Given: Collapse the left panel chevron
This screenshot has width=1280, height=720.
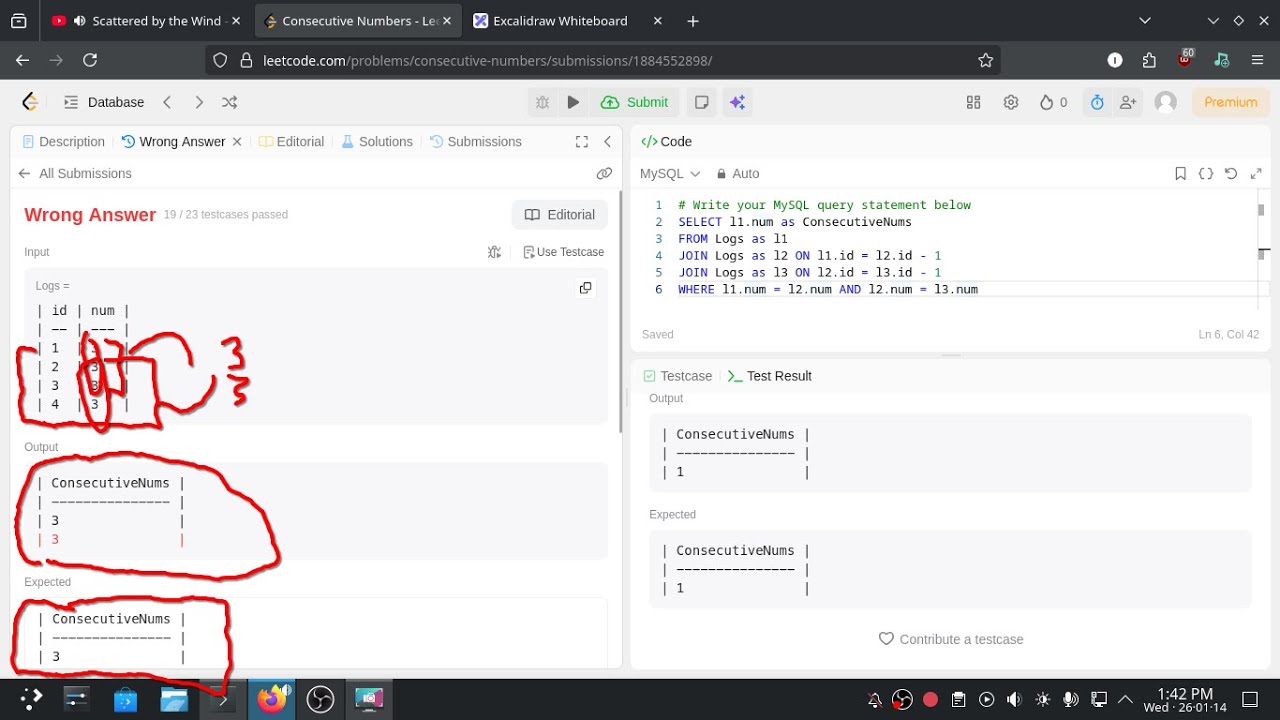Looking at the screenshot, I should click(x=607, y=142).
